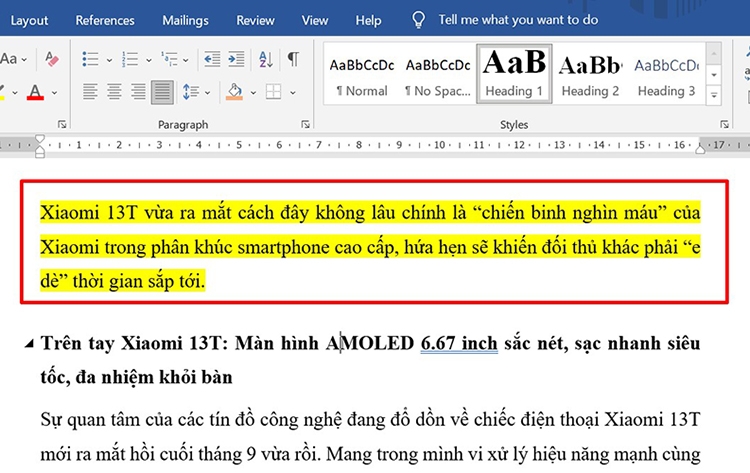
Task: Click the Increase Indent icon
Action: click(236, 59)
